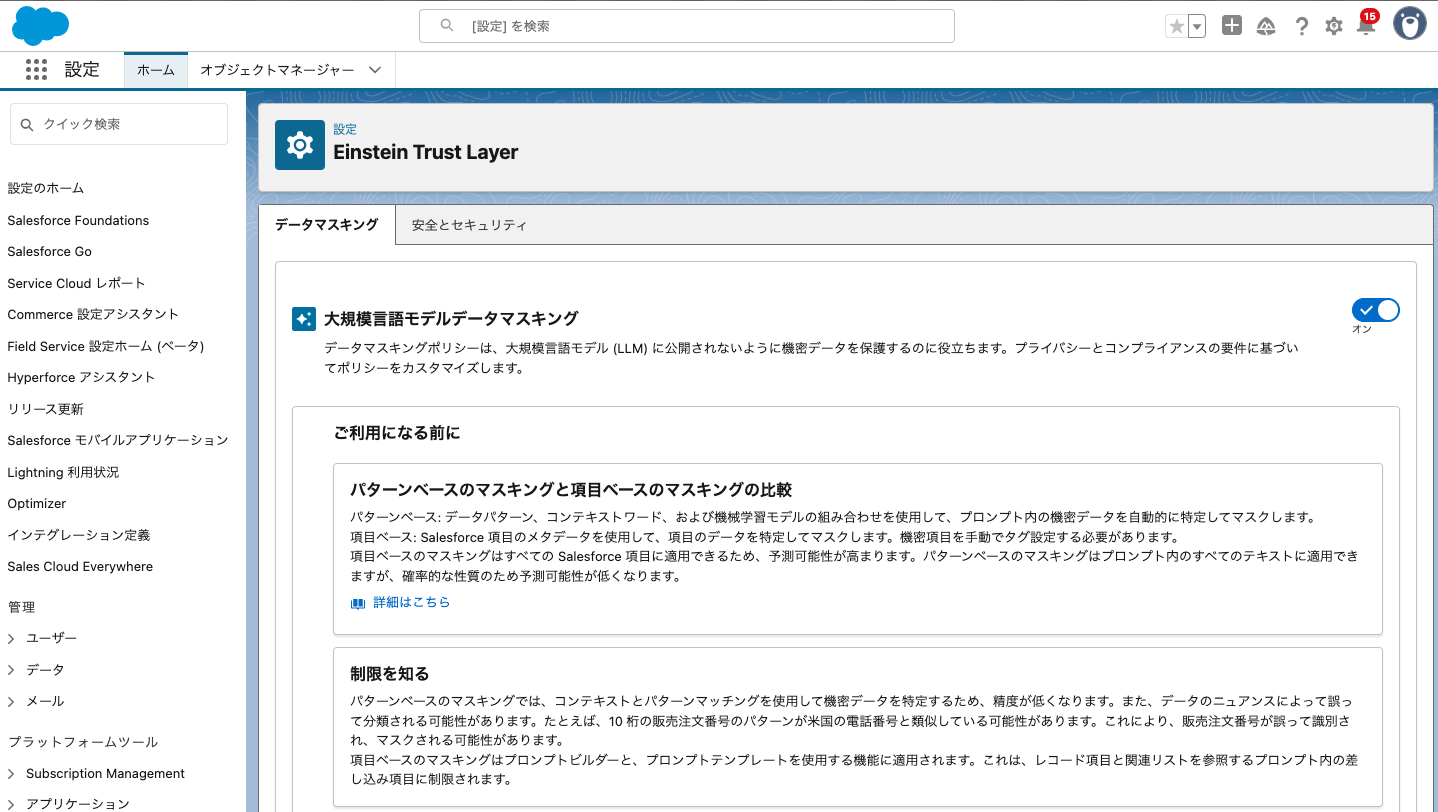Open 設定のホーム in sidebar

(46, 188)
